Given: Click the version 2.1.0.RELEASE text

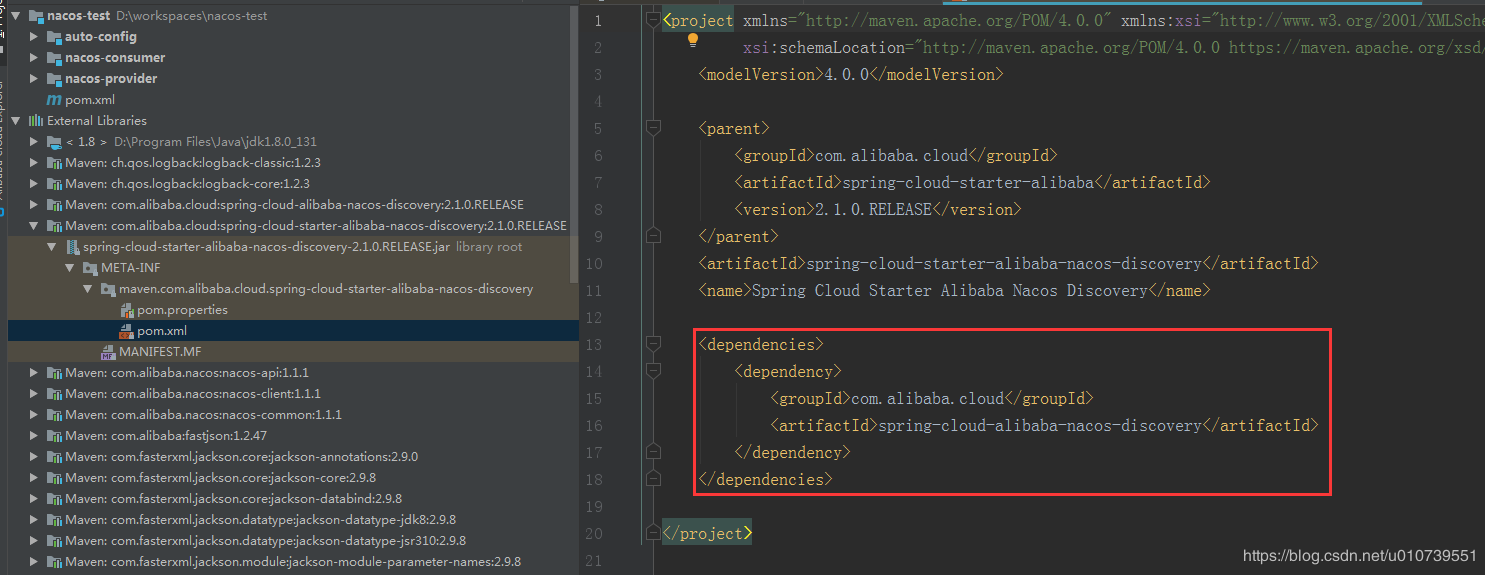Looking at the screenshot, I should click(877, 210).
